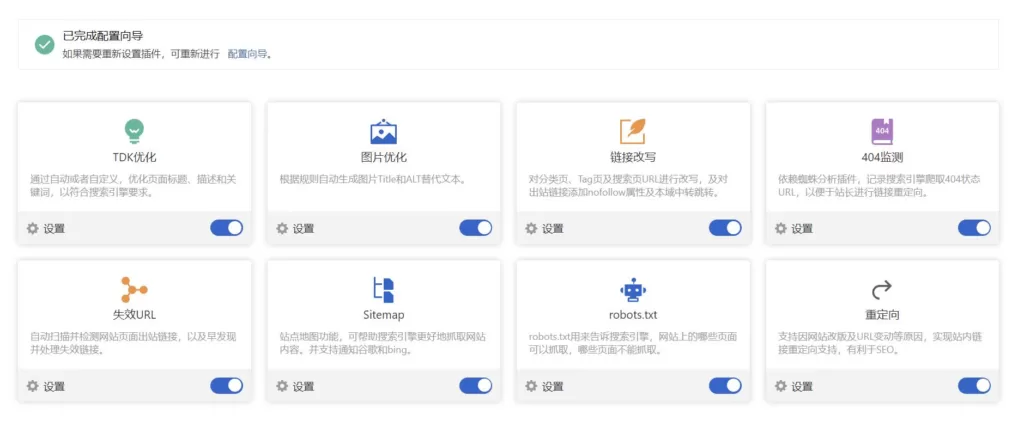Image resolution: width=1024 pixels, height=444 pixels.
Task: Toggle the 404监测 module off
Action: pos(974,228)
